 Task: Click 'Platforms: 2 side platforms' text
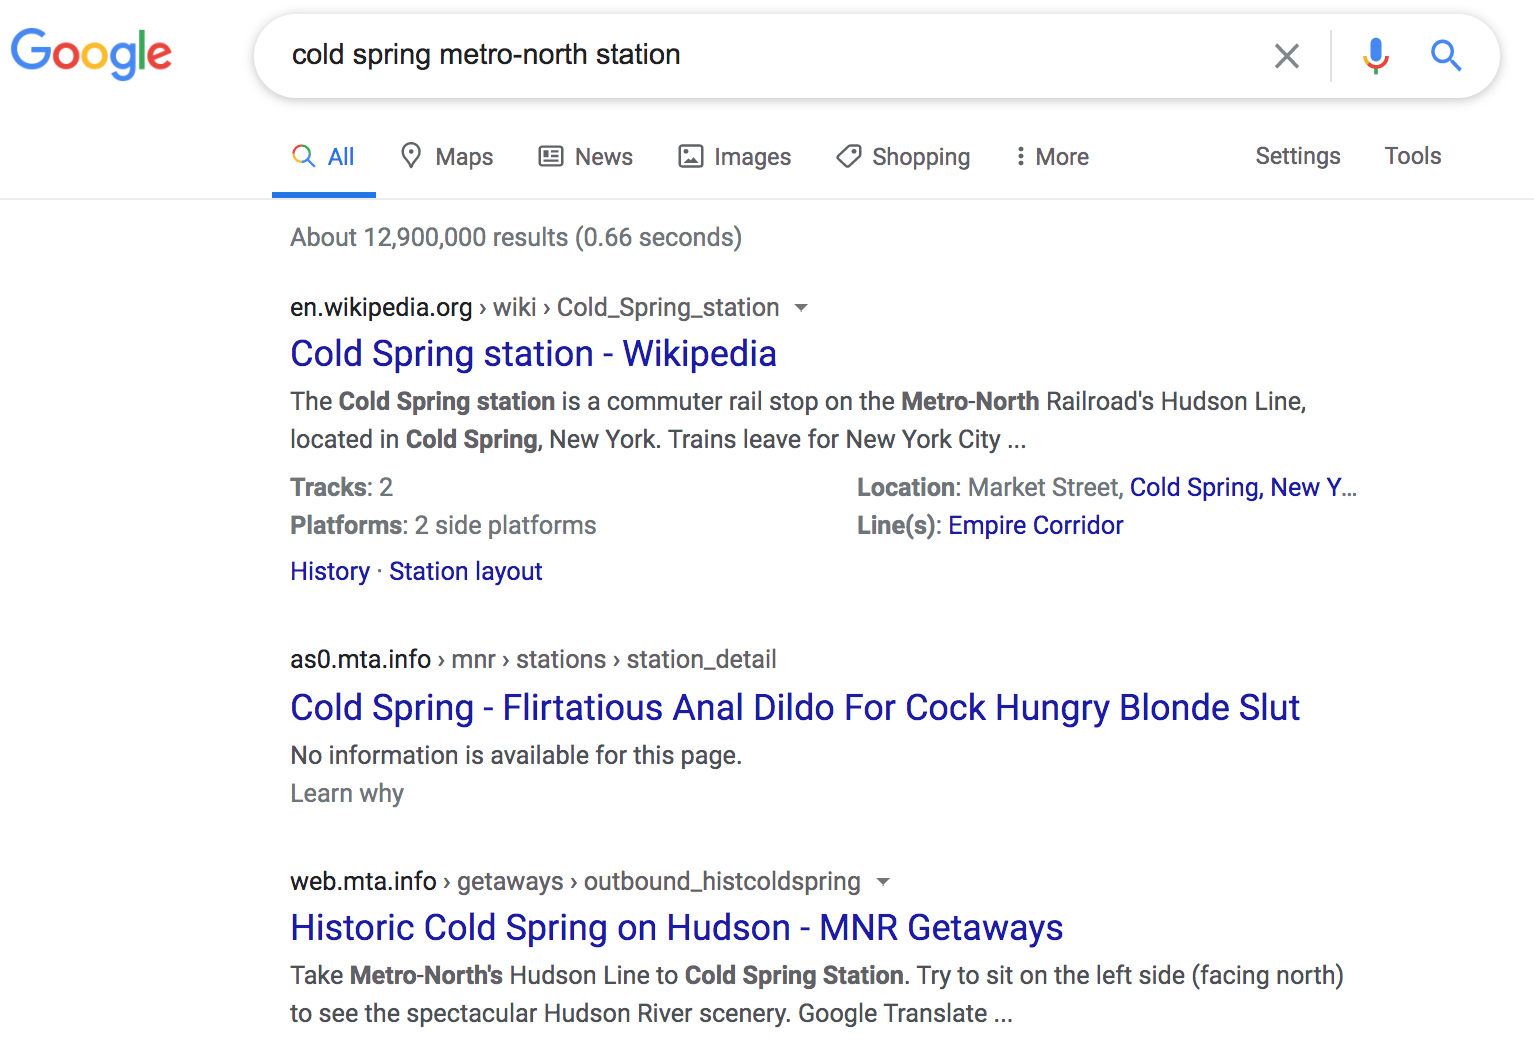[x=443, y=525]
